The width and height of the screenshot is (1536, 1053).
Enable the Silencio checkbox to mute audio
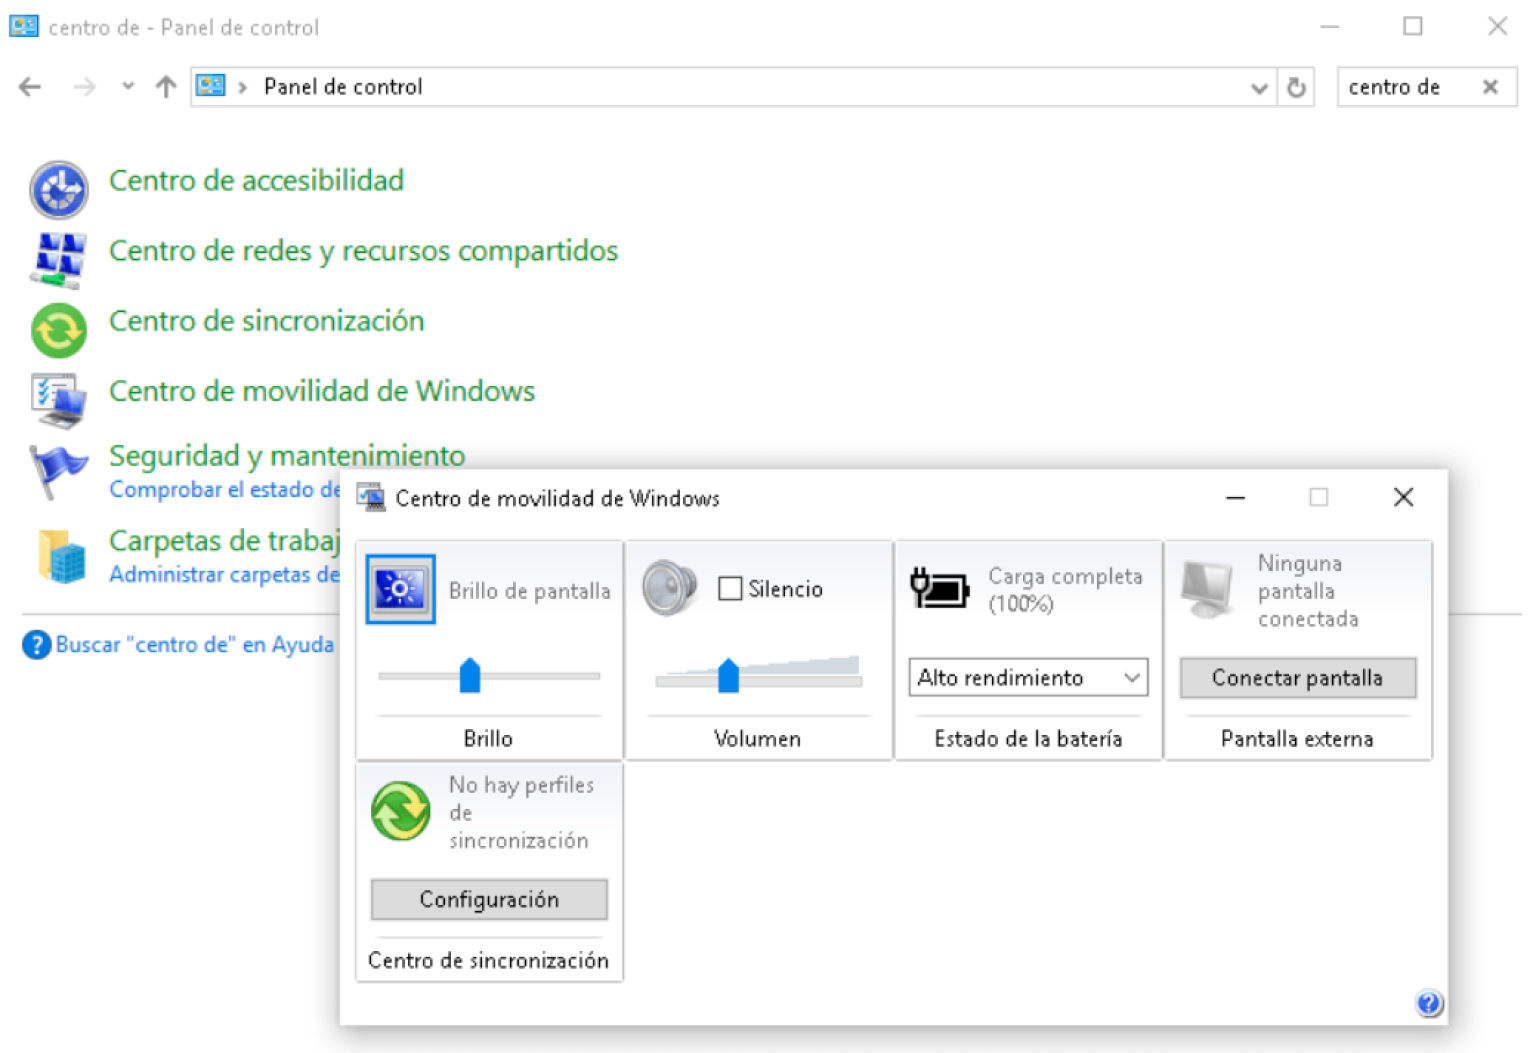pos(729,588)
